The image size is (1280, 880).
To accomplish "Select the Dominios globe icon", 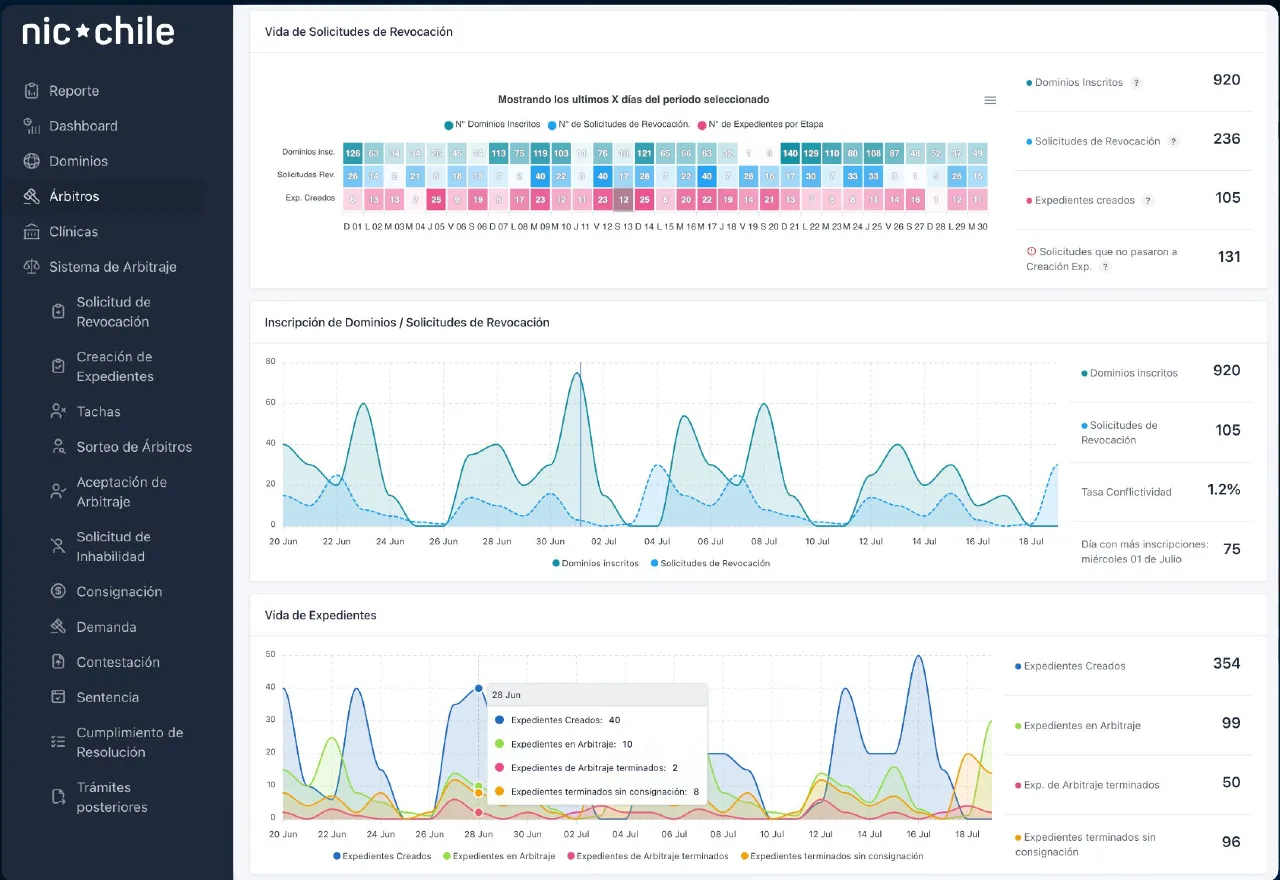I will tap(32, 161).
